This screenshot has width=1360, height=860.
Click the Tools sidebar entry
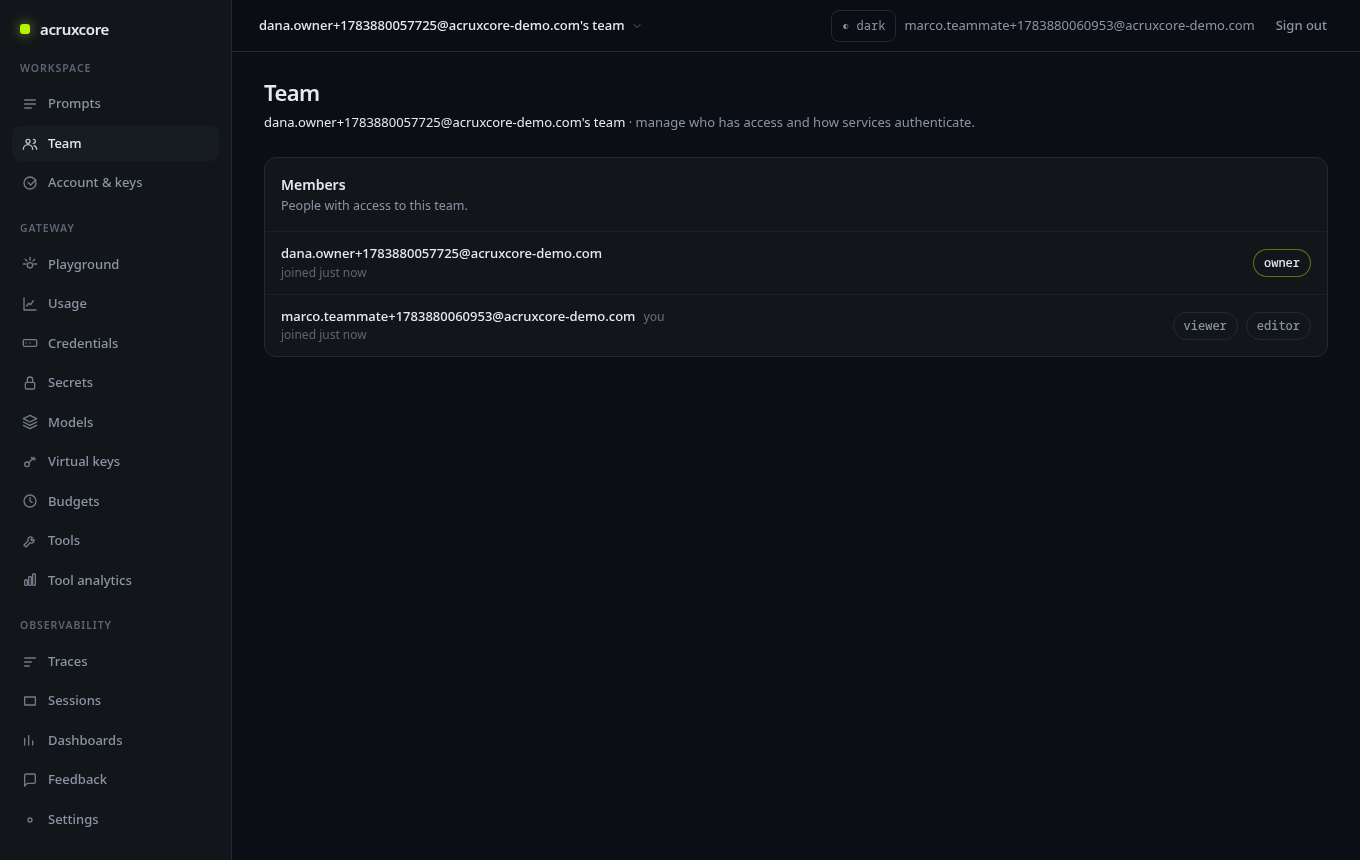[x=116, y=541]
